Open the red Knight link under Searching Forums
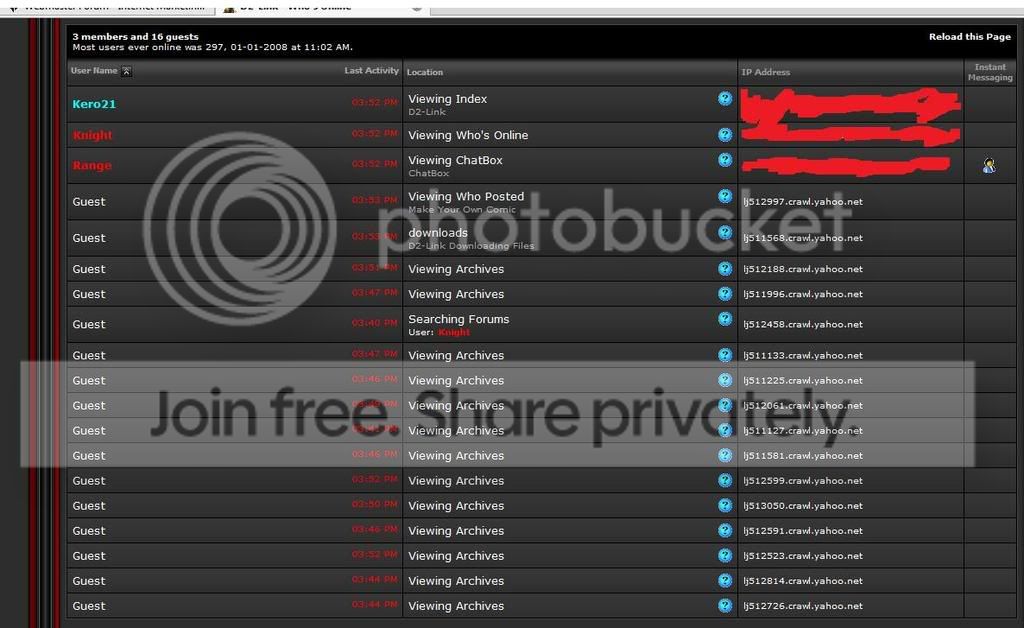The height and width of the screenshot is (628, 1024). [x=454, y=332]
